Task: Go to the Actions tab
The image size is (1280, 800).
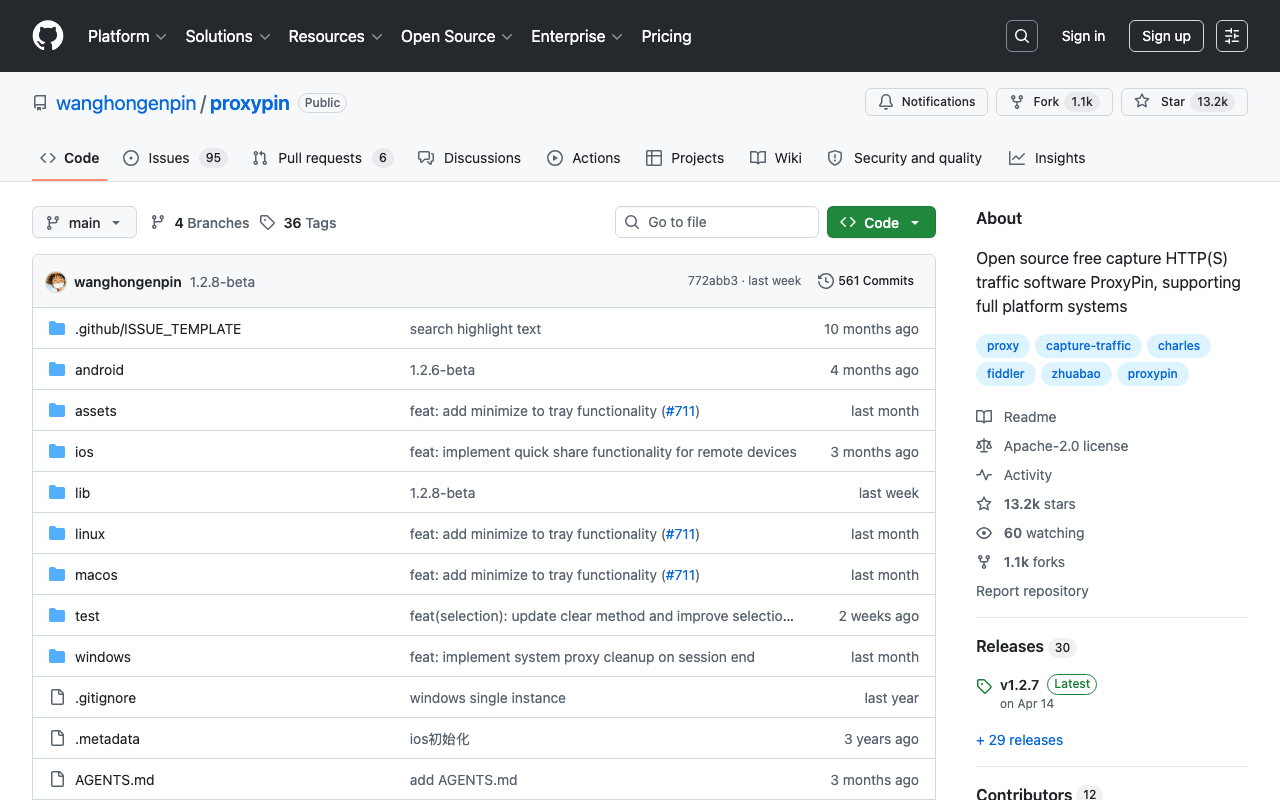Action: 584,158
